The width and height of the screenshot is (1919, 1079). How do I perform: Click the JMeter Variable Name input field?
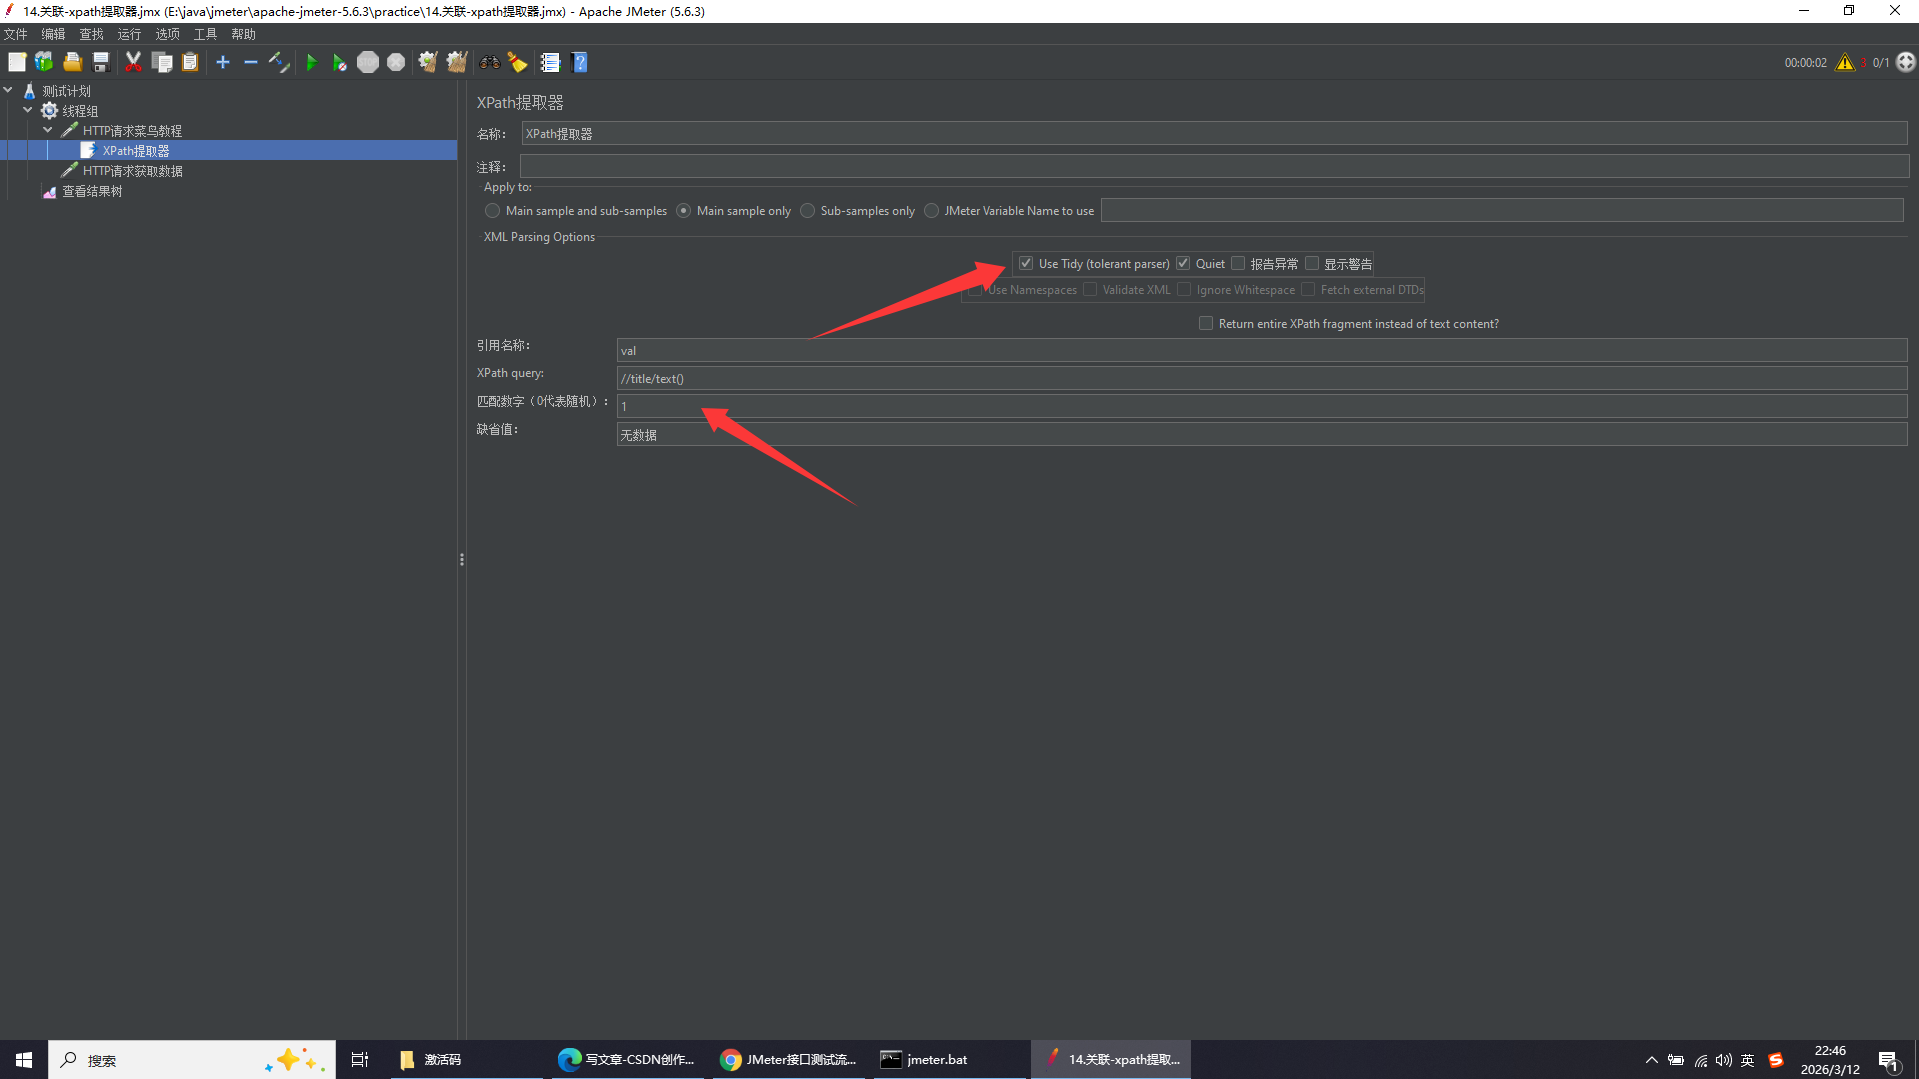1502,210
